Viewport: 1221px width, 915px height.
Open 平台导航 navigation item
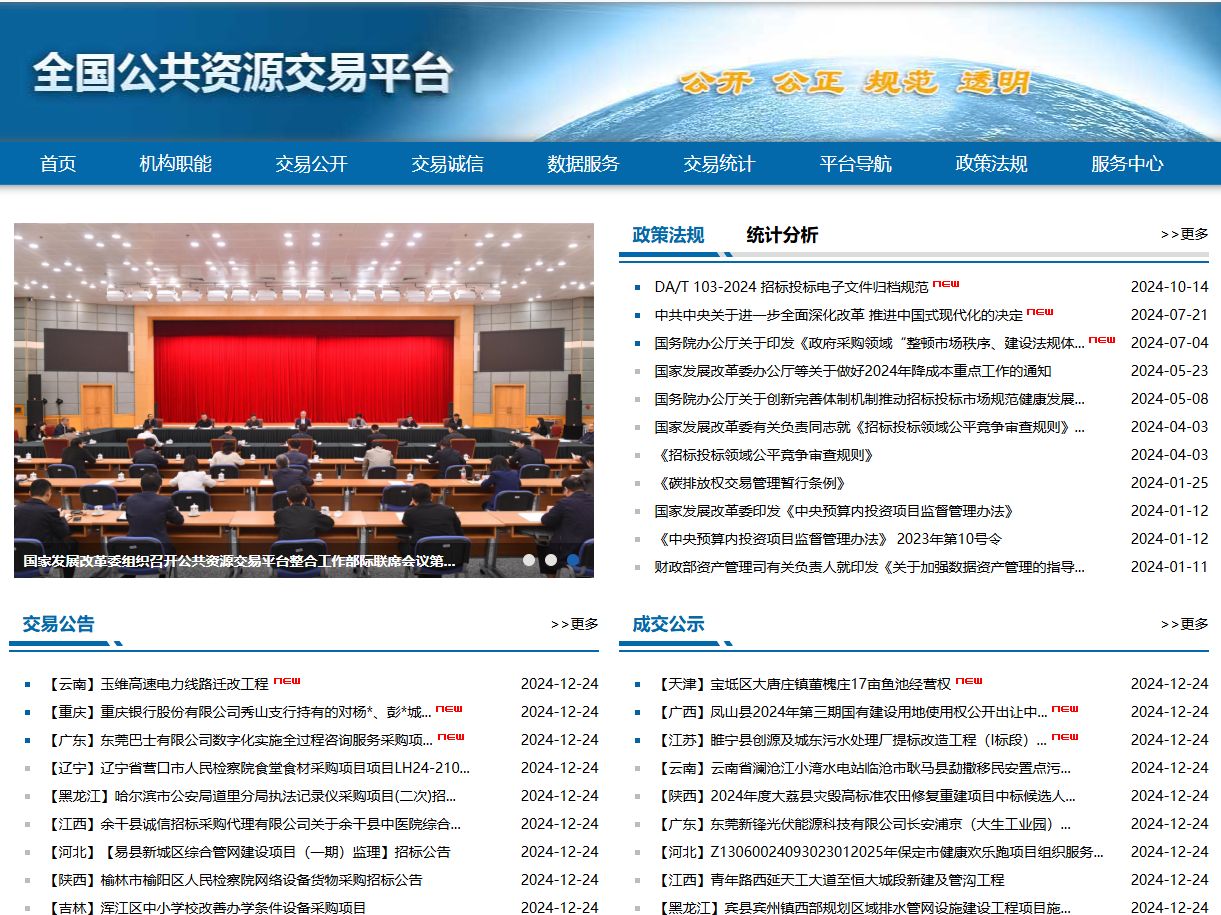pyautogui.click(x=856, y=164)
